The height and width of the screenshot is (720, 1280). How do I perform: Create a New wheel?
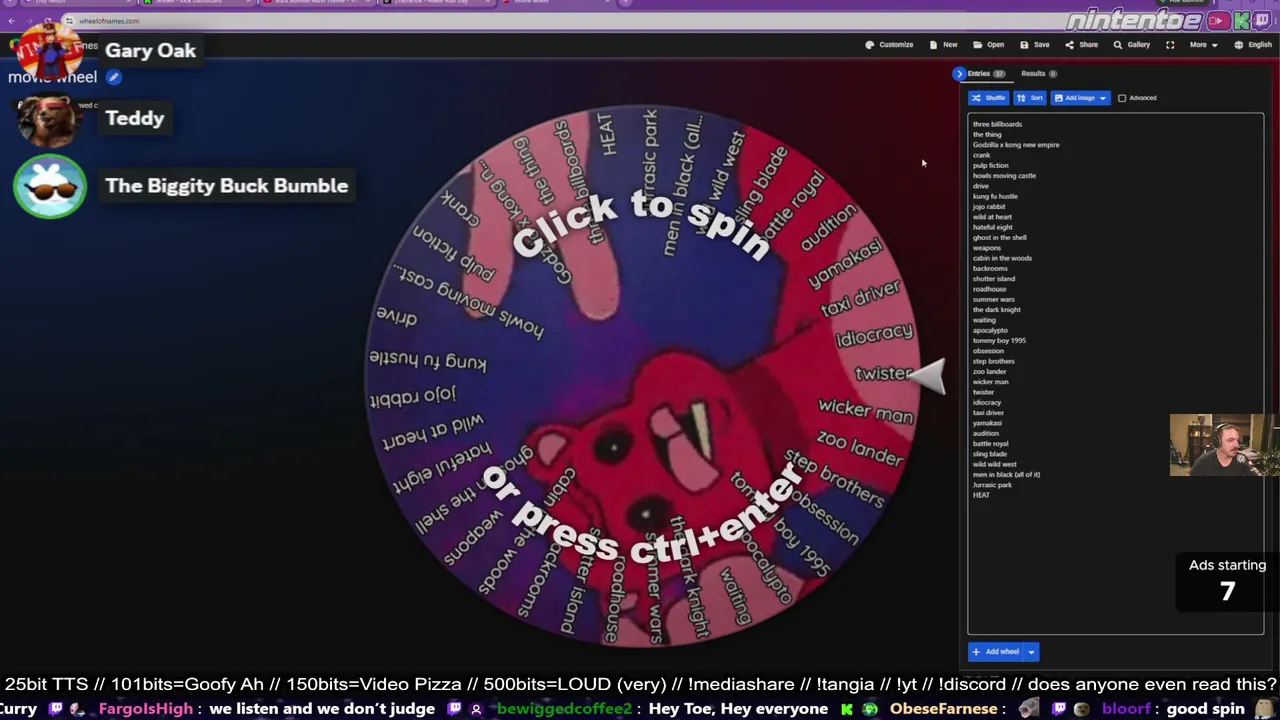point(943,45)
